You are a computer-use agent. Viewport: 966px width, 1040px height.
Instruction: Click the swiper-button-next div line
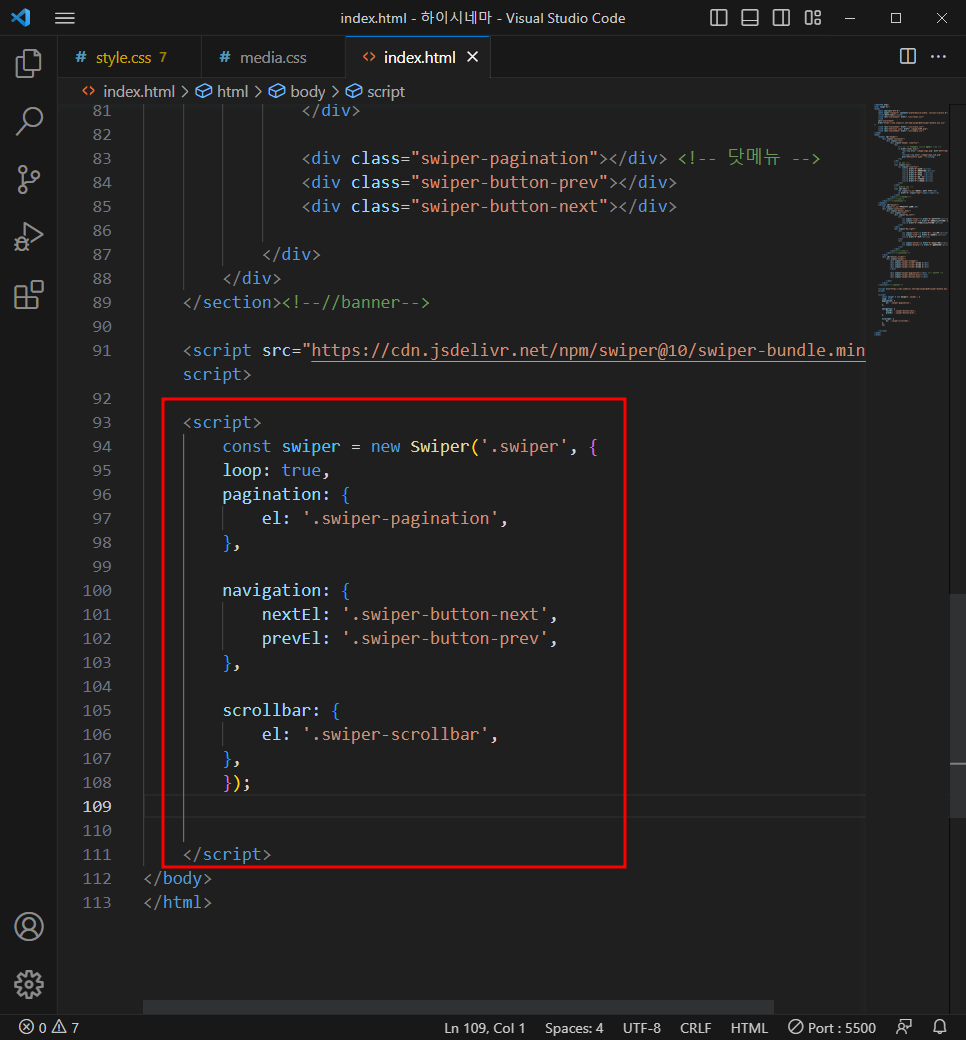click(x=490, y=206)
